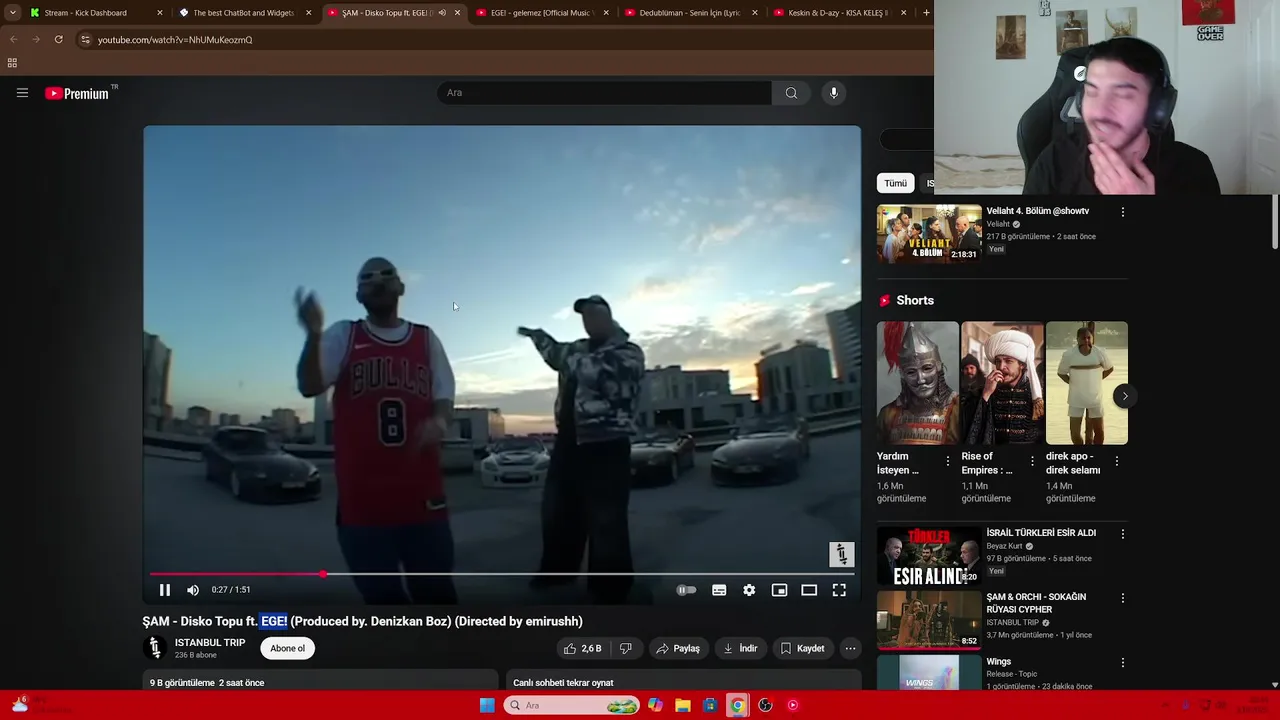Open options for İSRAİL TÜRKLERİ ESİR ALDI
1280x720 pixels.
pos(1122,534)
